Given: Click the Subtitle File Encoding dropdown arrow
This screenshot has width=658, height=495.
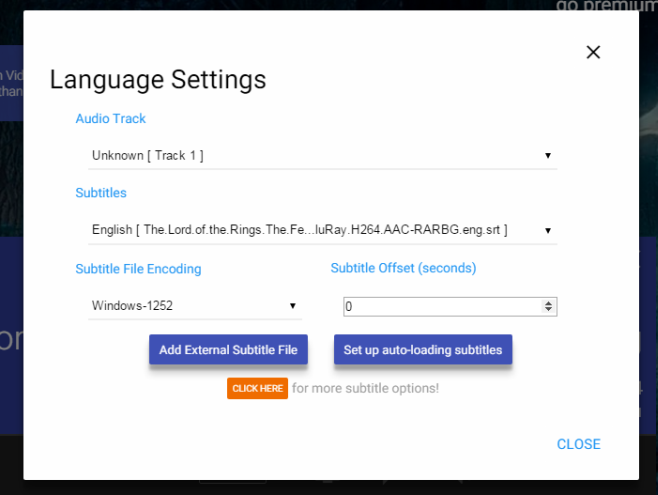Looking at the screenshot, I should point(292,306).
